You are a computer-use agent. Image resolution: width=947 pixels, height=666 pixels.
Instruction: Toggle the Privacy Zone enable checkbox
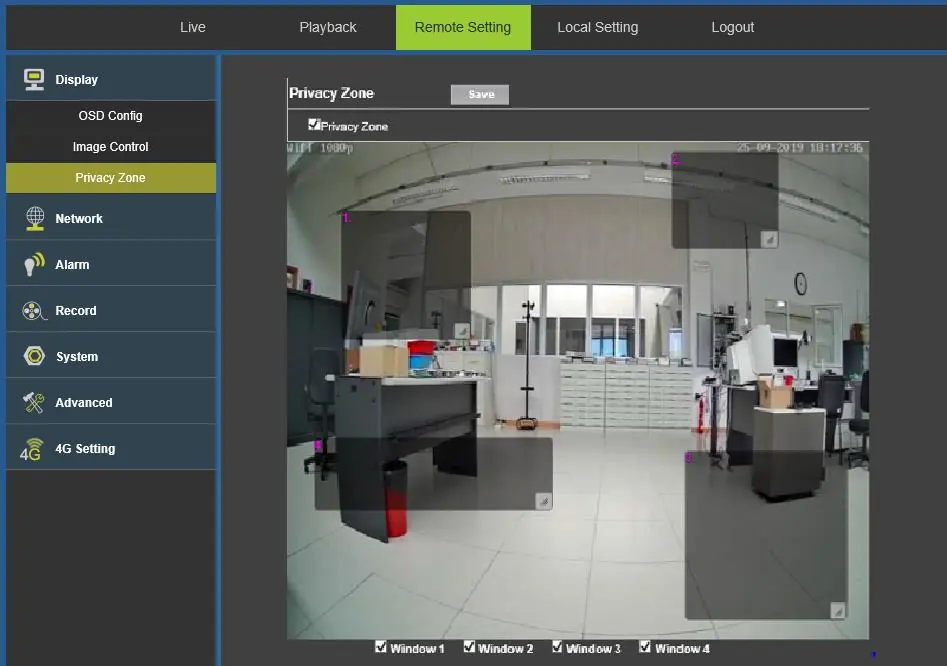tap(313, 124)
